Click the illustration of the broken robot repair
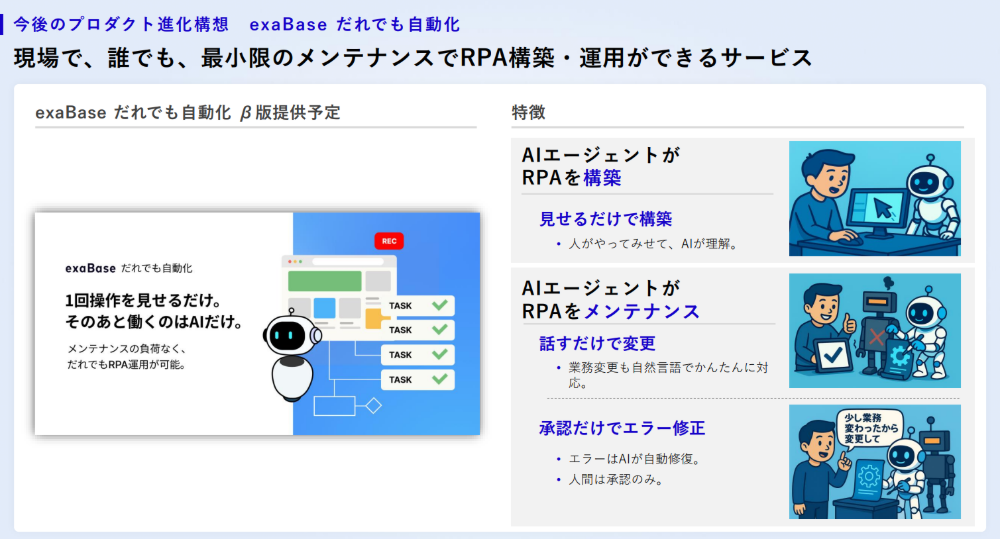This screenshot has width=1000, height=539. point(874,331)
